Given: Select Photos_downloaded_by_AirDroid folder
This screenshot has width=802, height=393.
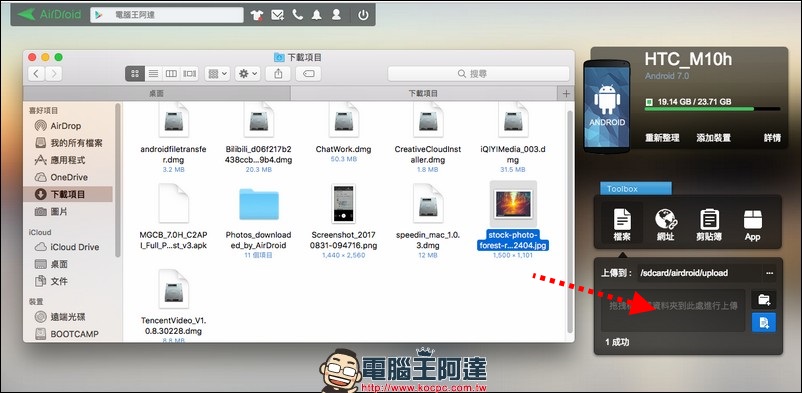Looking at the screenshot, I should (259, 204).
